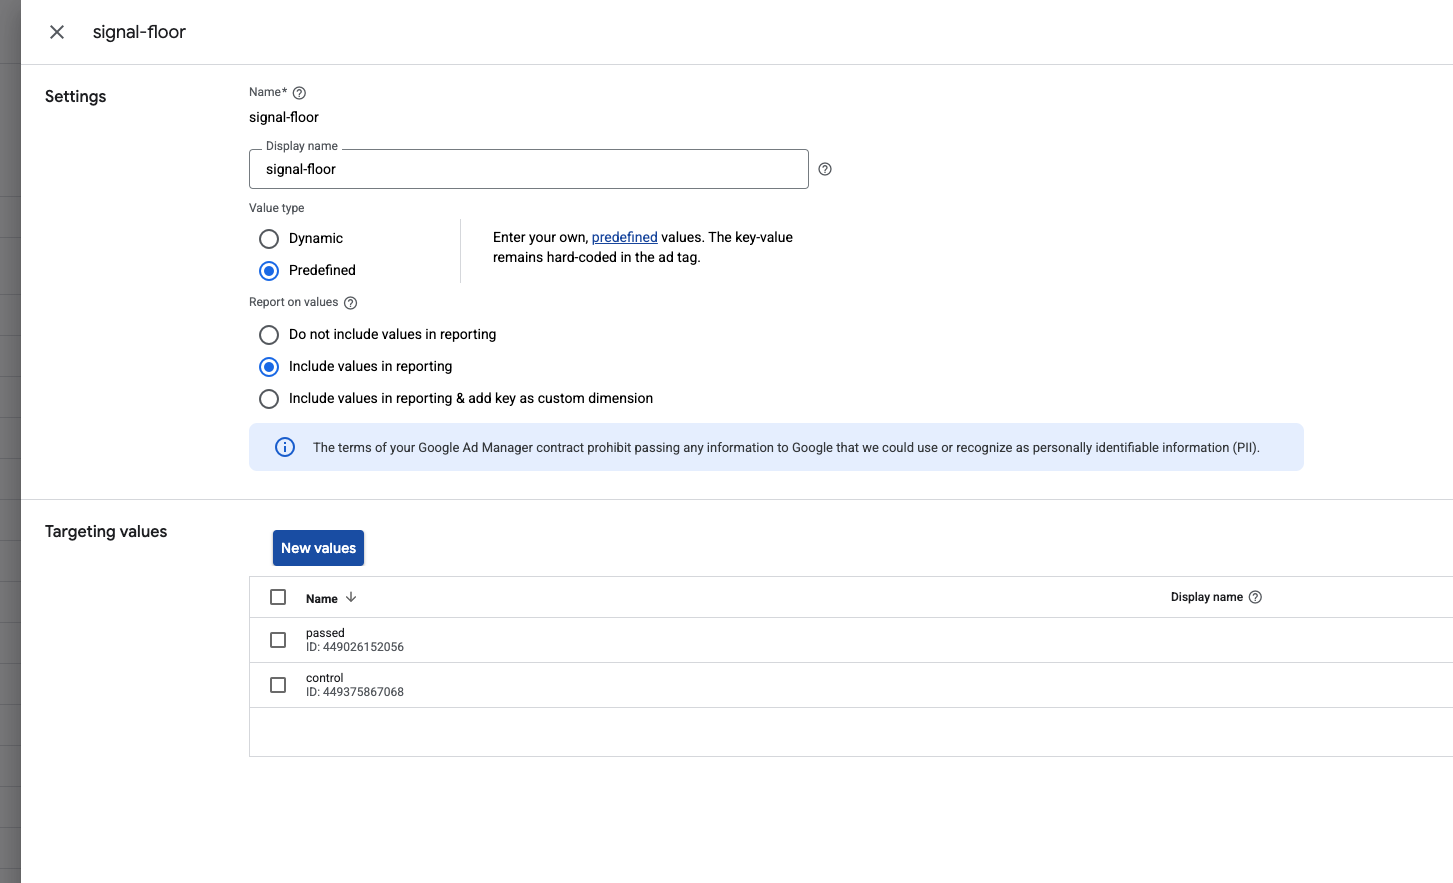Choose Do not include values in reporting

268,334
